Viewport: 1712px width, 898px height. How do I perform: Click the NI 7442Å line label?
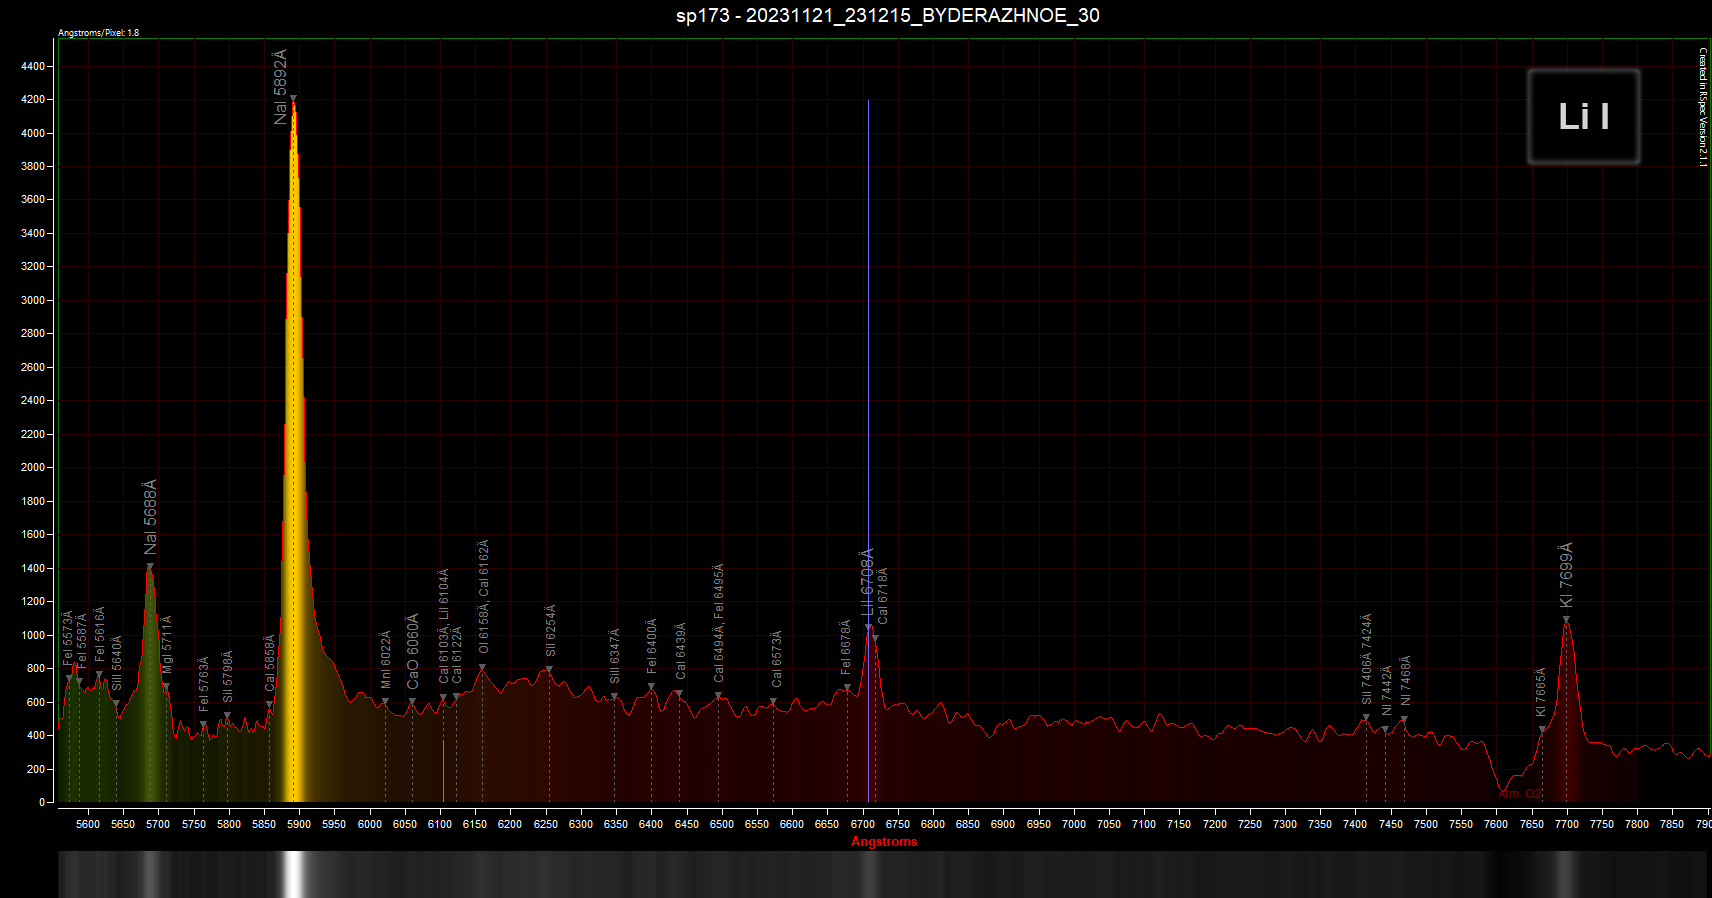click(1387, 690)
